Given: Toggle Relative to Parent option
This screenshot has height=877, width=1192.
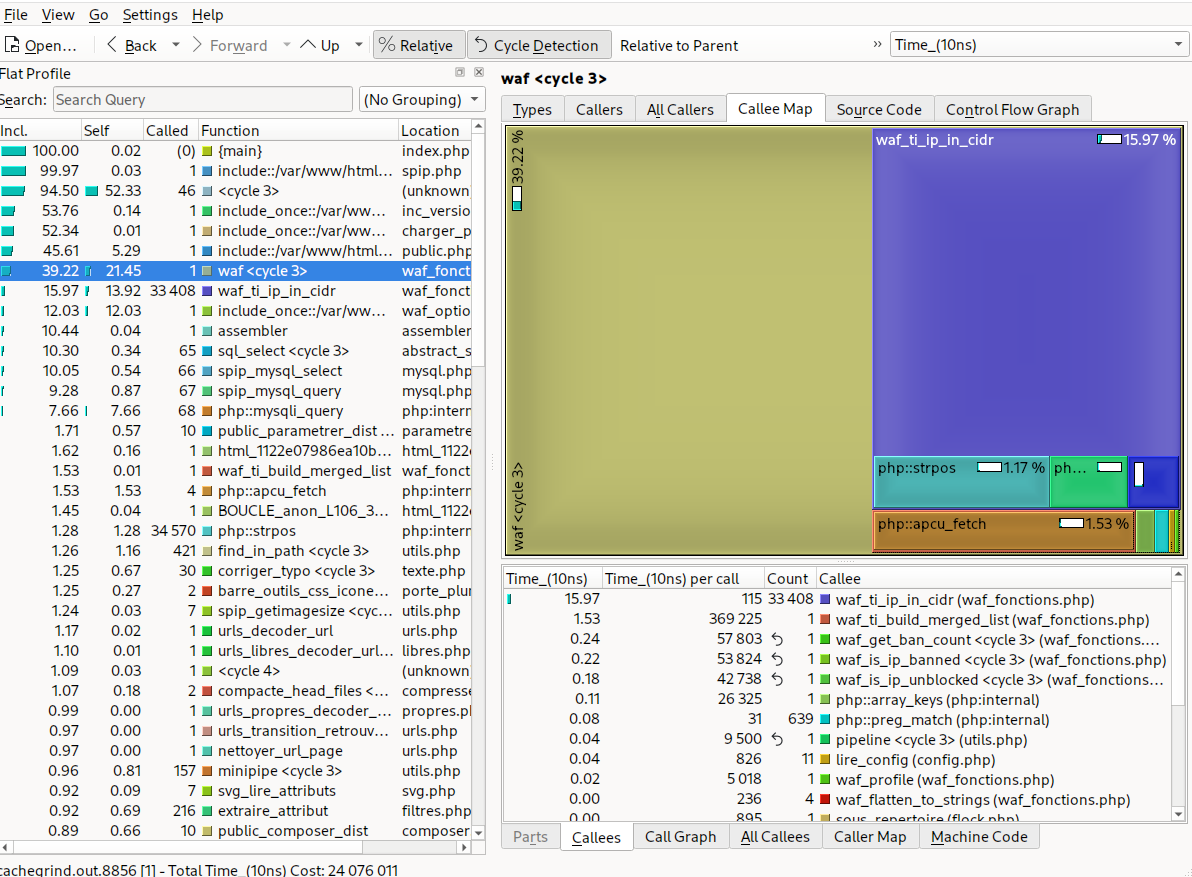Looking at the screenshot, I should point(679,45).
